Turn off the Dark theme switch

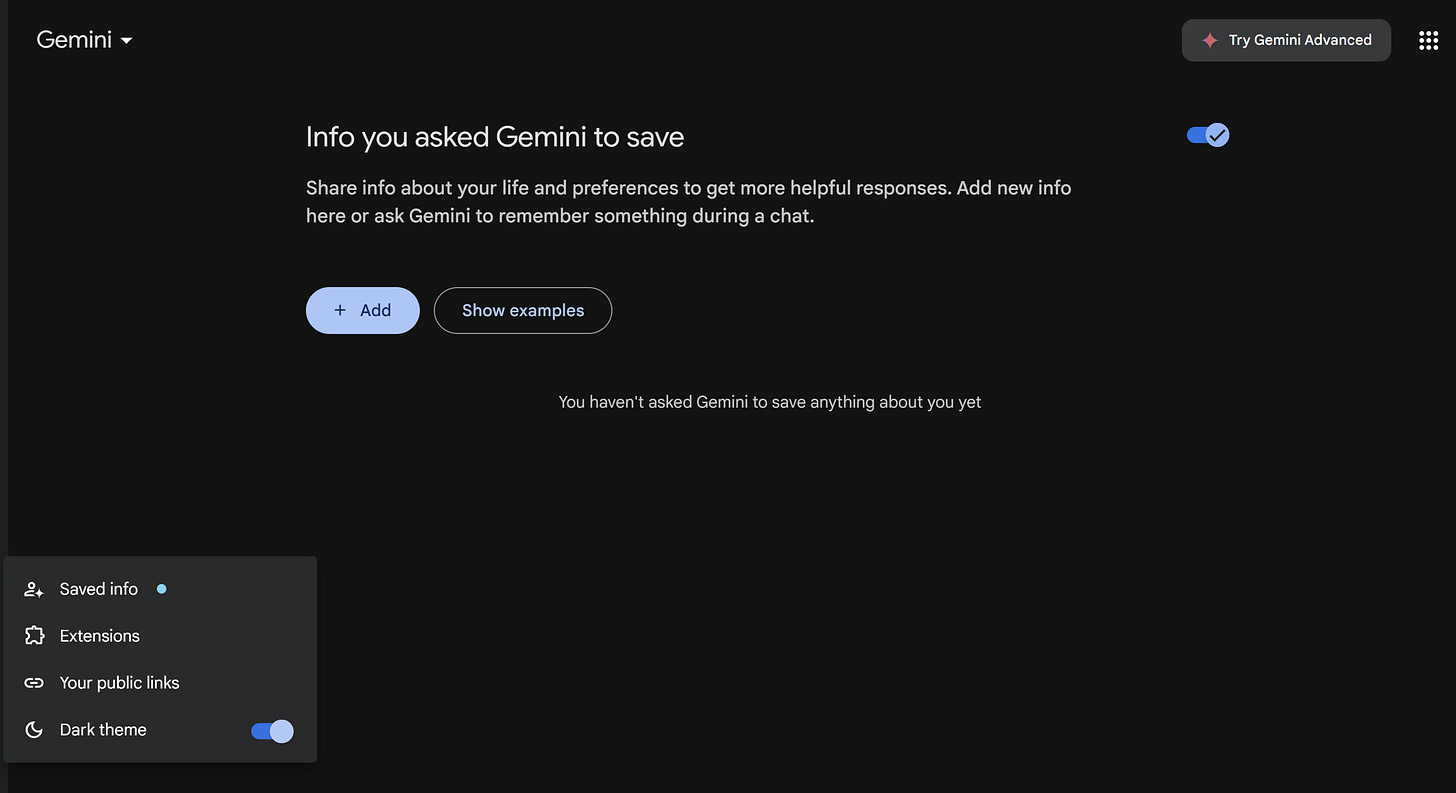272,731
